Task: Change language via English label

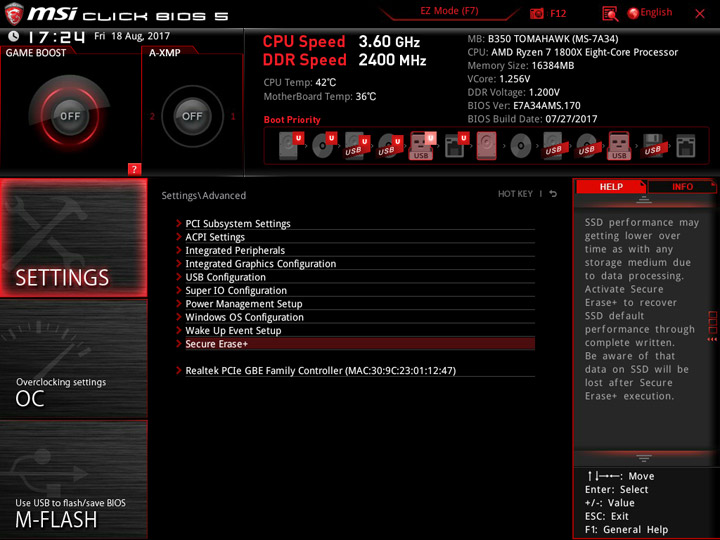Action: [x=656, y=12]
